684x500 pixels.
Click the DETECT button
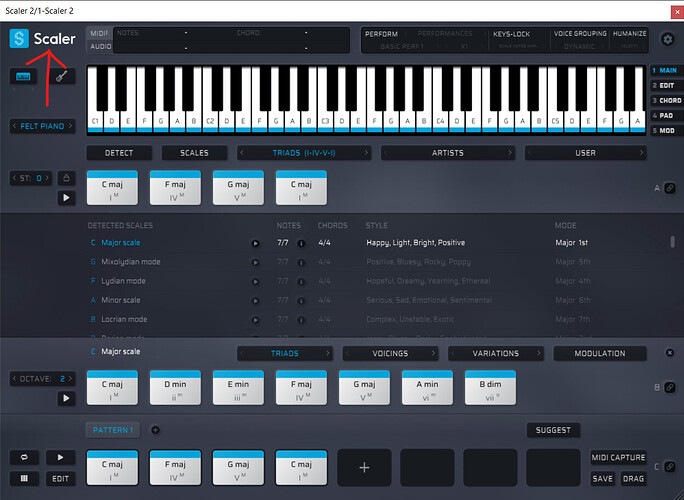pyautogui.click(x=119, y=153)
